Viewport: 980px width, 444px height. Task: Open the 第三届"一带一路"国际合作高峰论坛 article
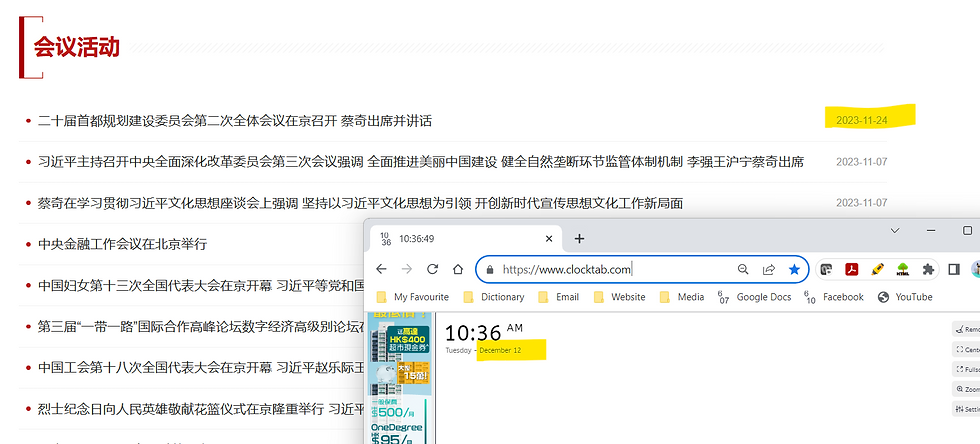[x=201, y=326]
